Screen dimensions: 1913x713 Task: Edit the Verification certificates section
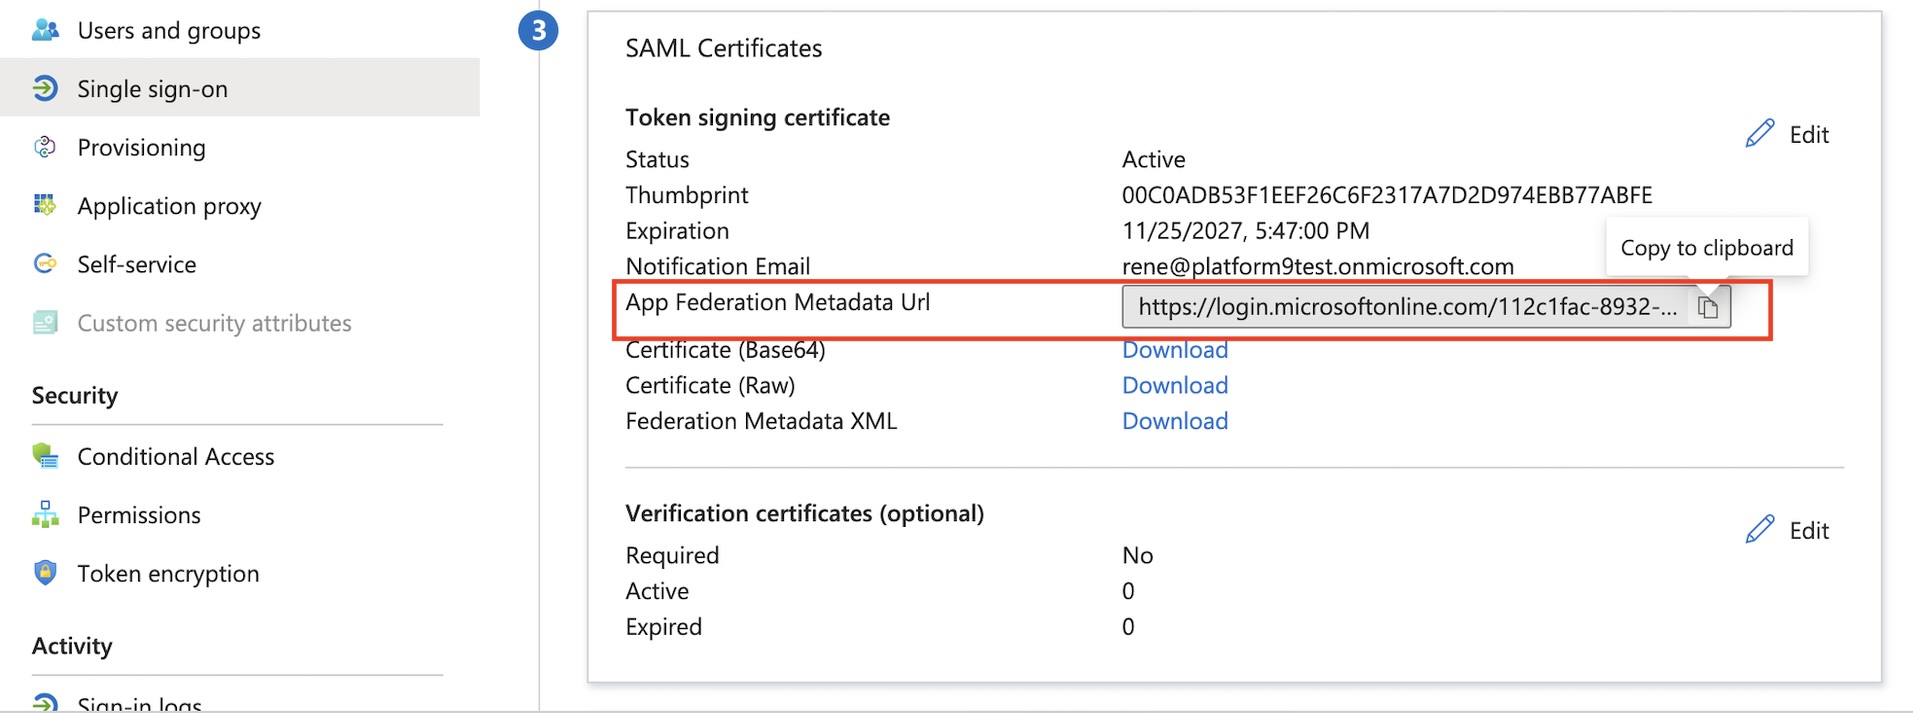click(x=1788, y=531)
